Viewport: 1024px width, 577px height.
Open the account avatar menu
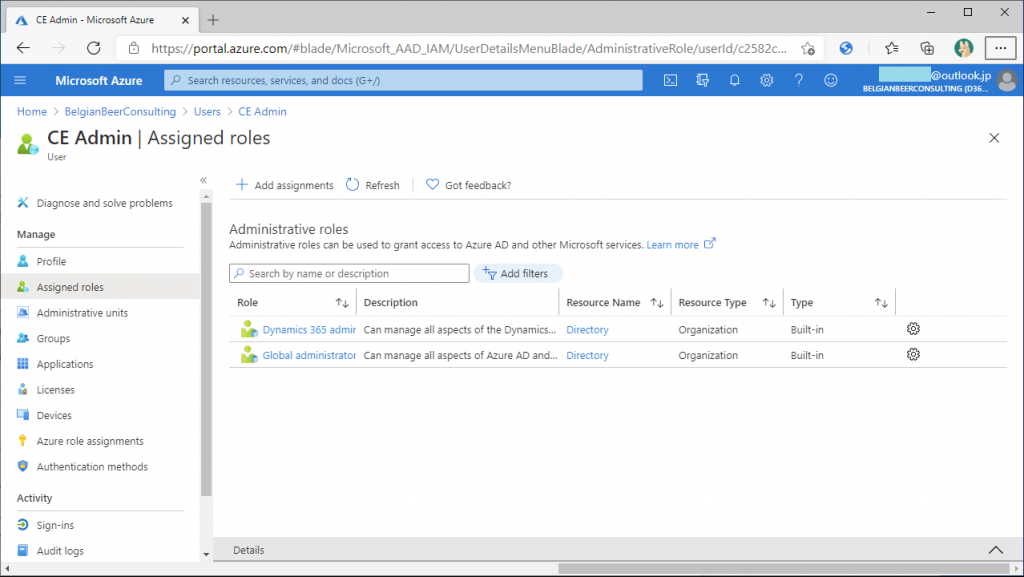[1008, 80]
